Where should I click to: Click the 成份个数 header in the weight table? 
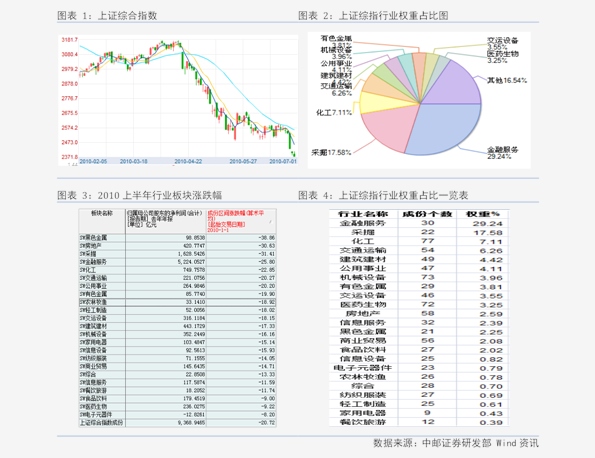(427, 214)
